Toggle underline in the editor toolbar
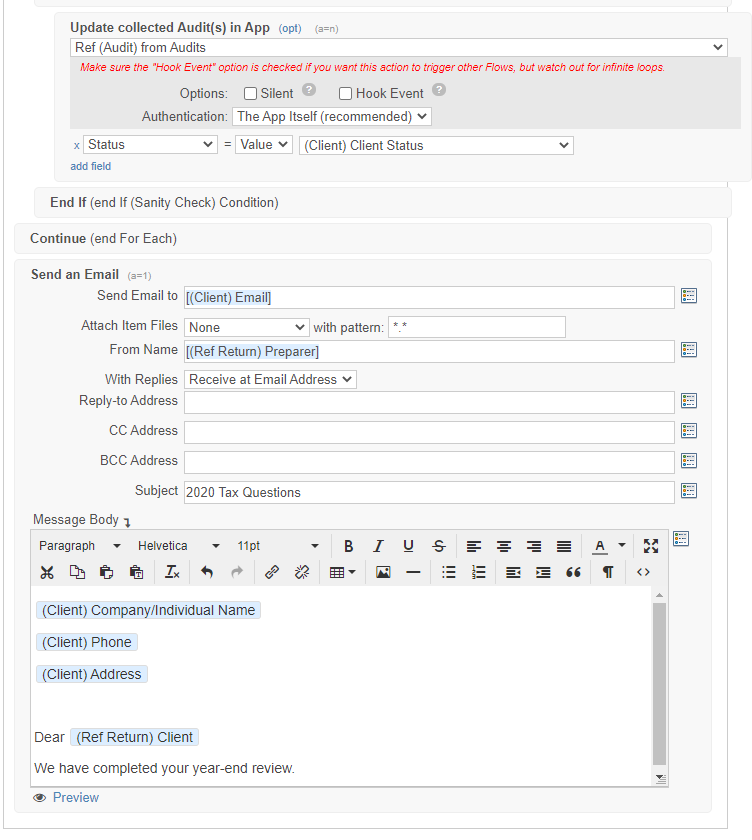 [x=408, y=546]
